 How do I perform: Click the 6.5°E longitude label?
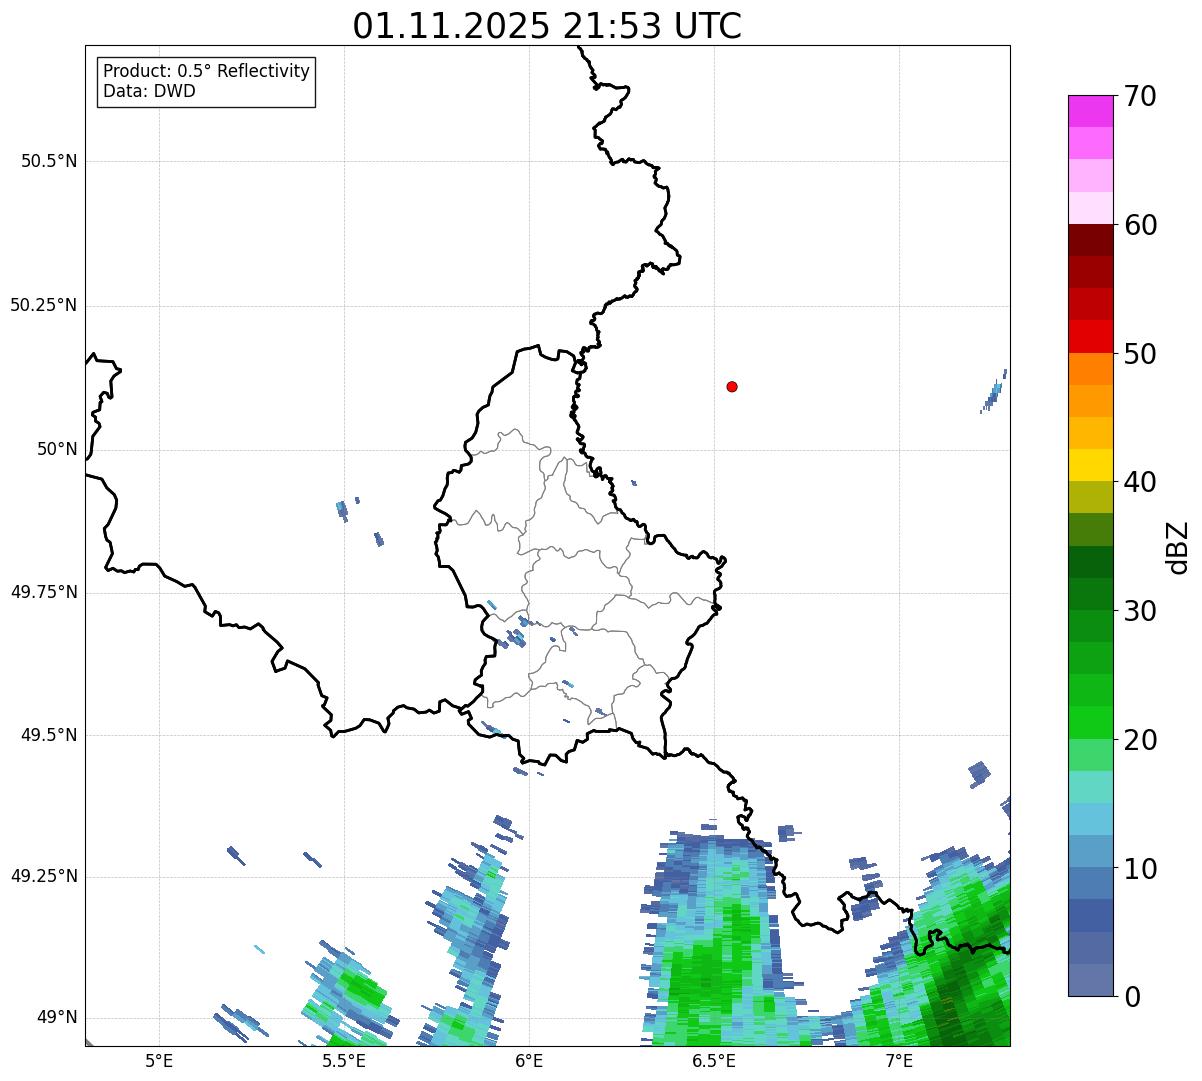click(x=714, y=1060)
